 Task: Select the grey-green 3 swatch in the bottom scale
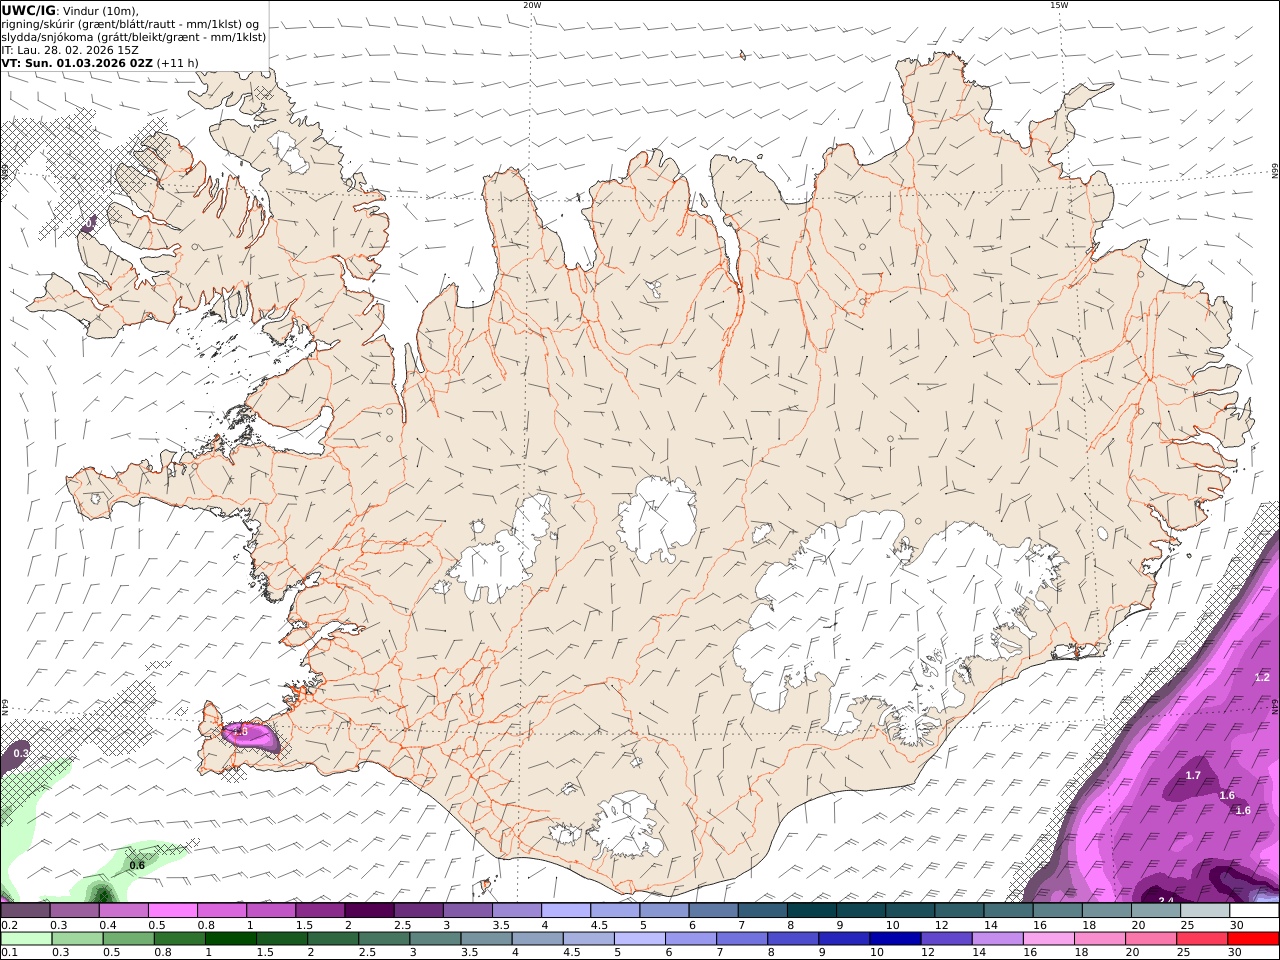[435, 938]
